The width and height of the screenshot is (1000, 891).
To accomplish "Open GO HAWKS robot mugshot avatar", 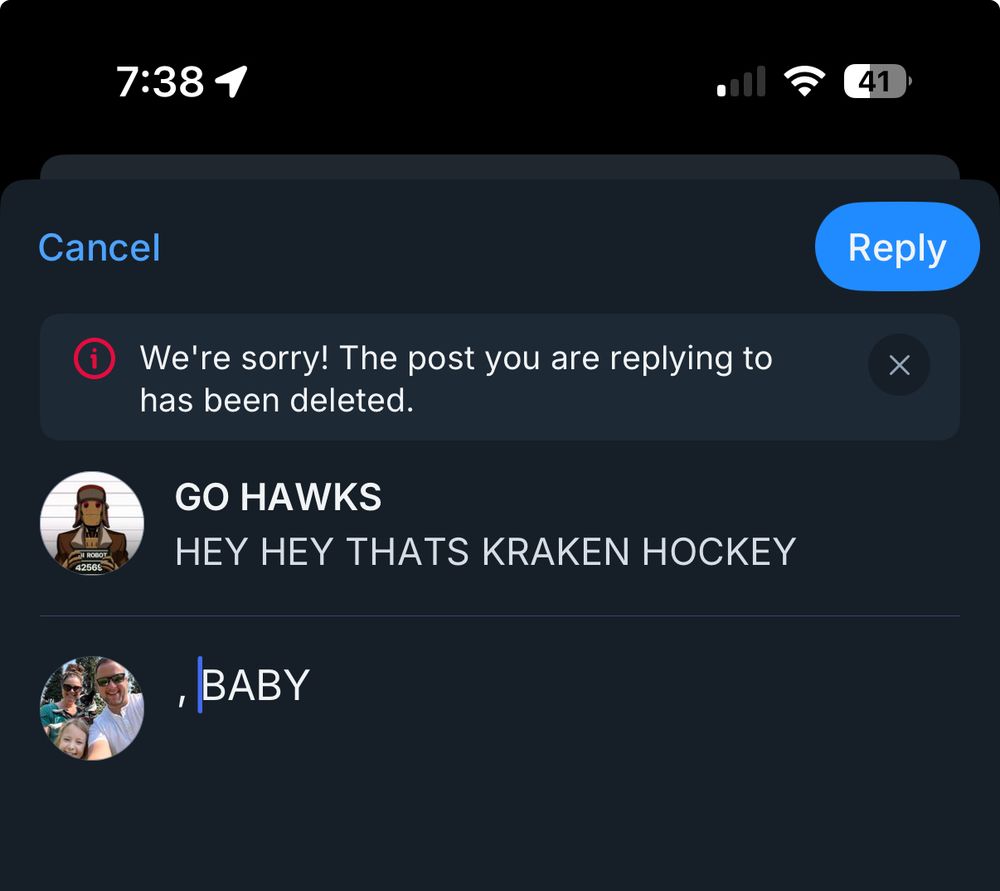I will pyautogui.click(x=92, y=524).
